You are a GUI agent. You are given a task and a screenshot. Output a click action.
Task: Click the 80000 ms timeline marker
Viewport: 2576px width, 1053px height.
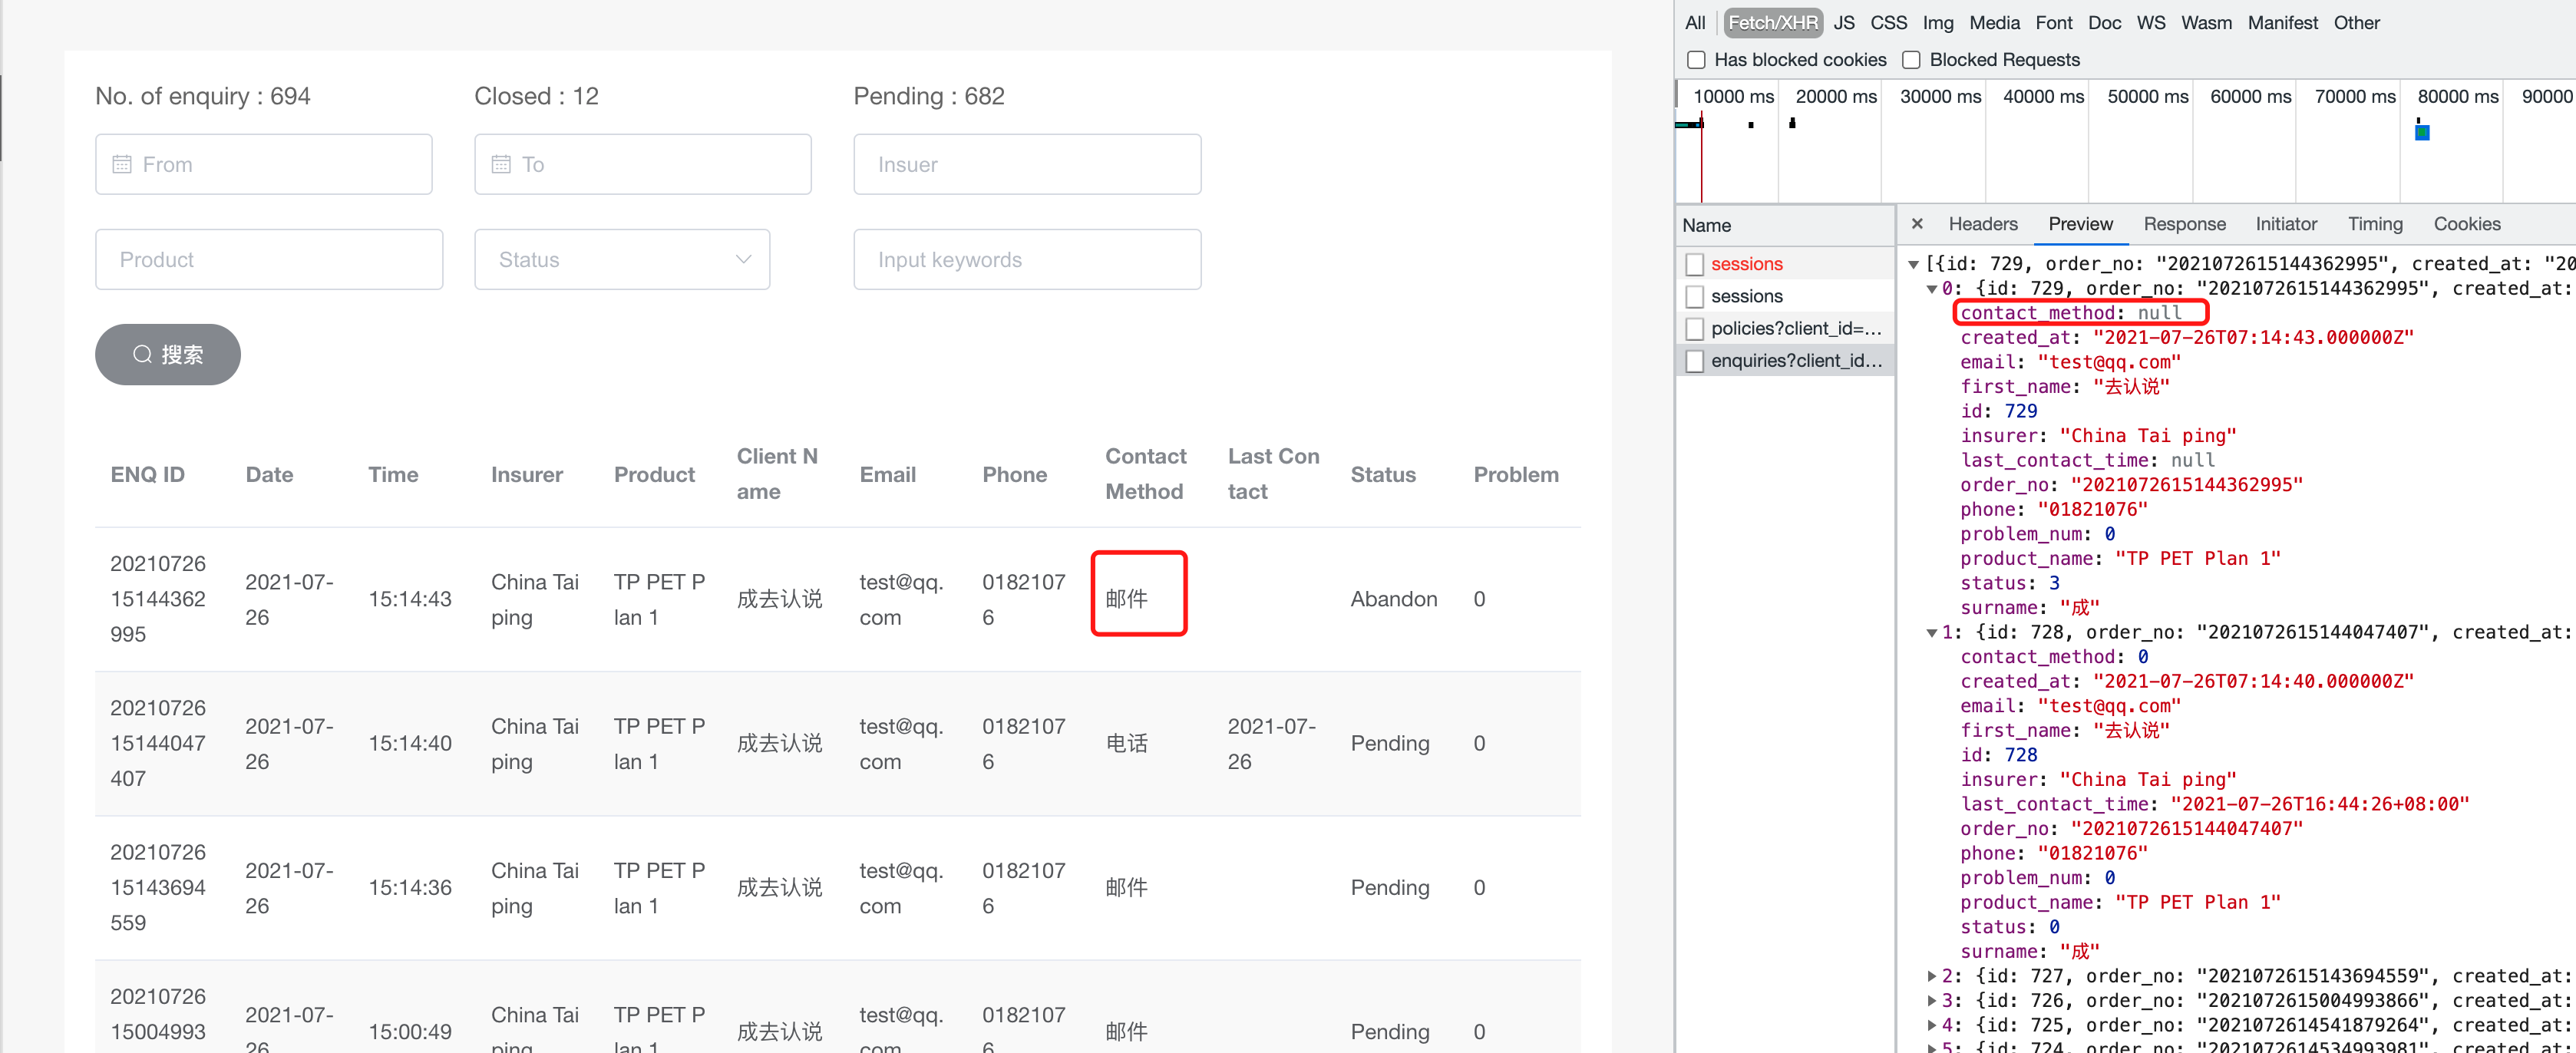coord(2458,96)
